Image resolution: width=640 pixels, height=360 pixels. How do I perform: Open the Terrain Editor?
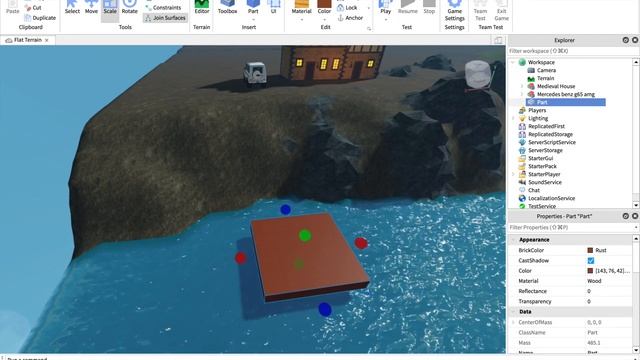pos(202,7)
